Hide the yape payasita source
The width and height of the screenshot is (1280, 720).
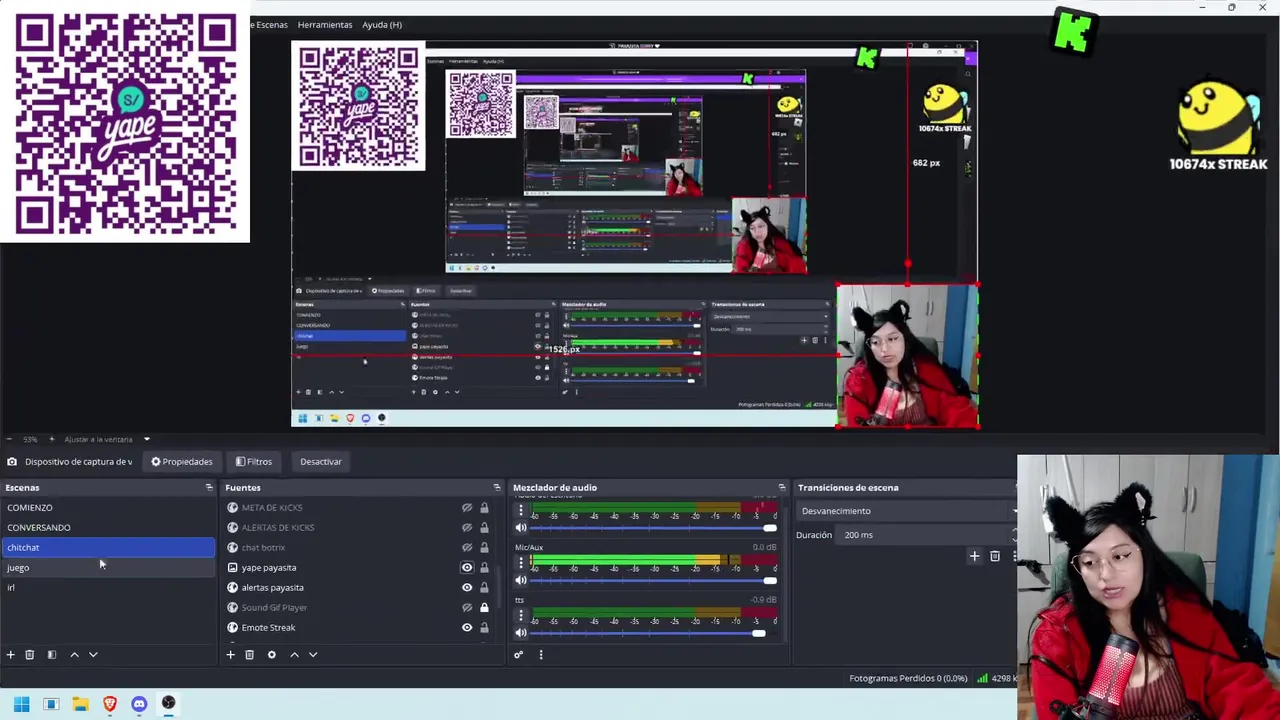pyautogui.click(x=467, y=568)
